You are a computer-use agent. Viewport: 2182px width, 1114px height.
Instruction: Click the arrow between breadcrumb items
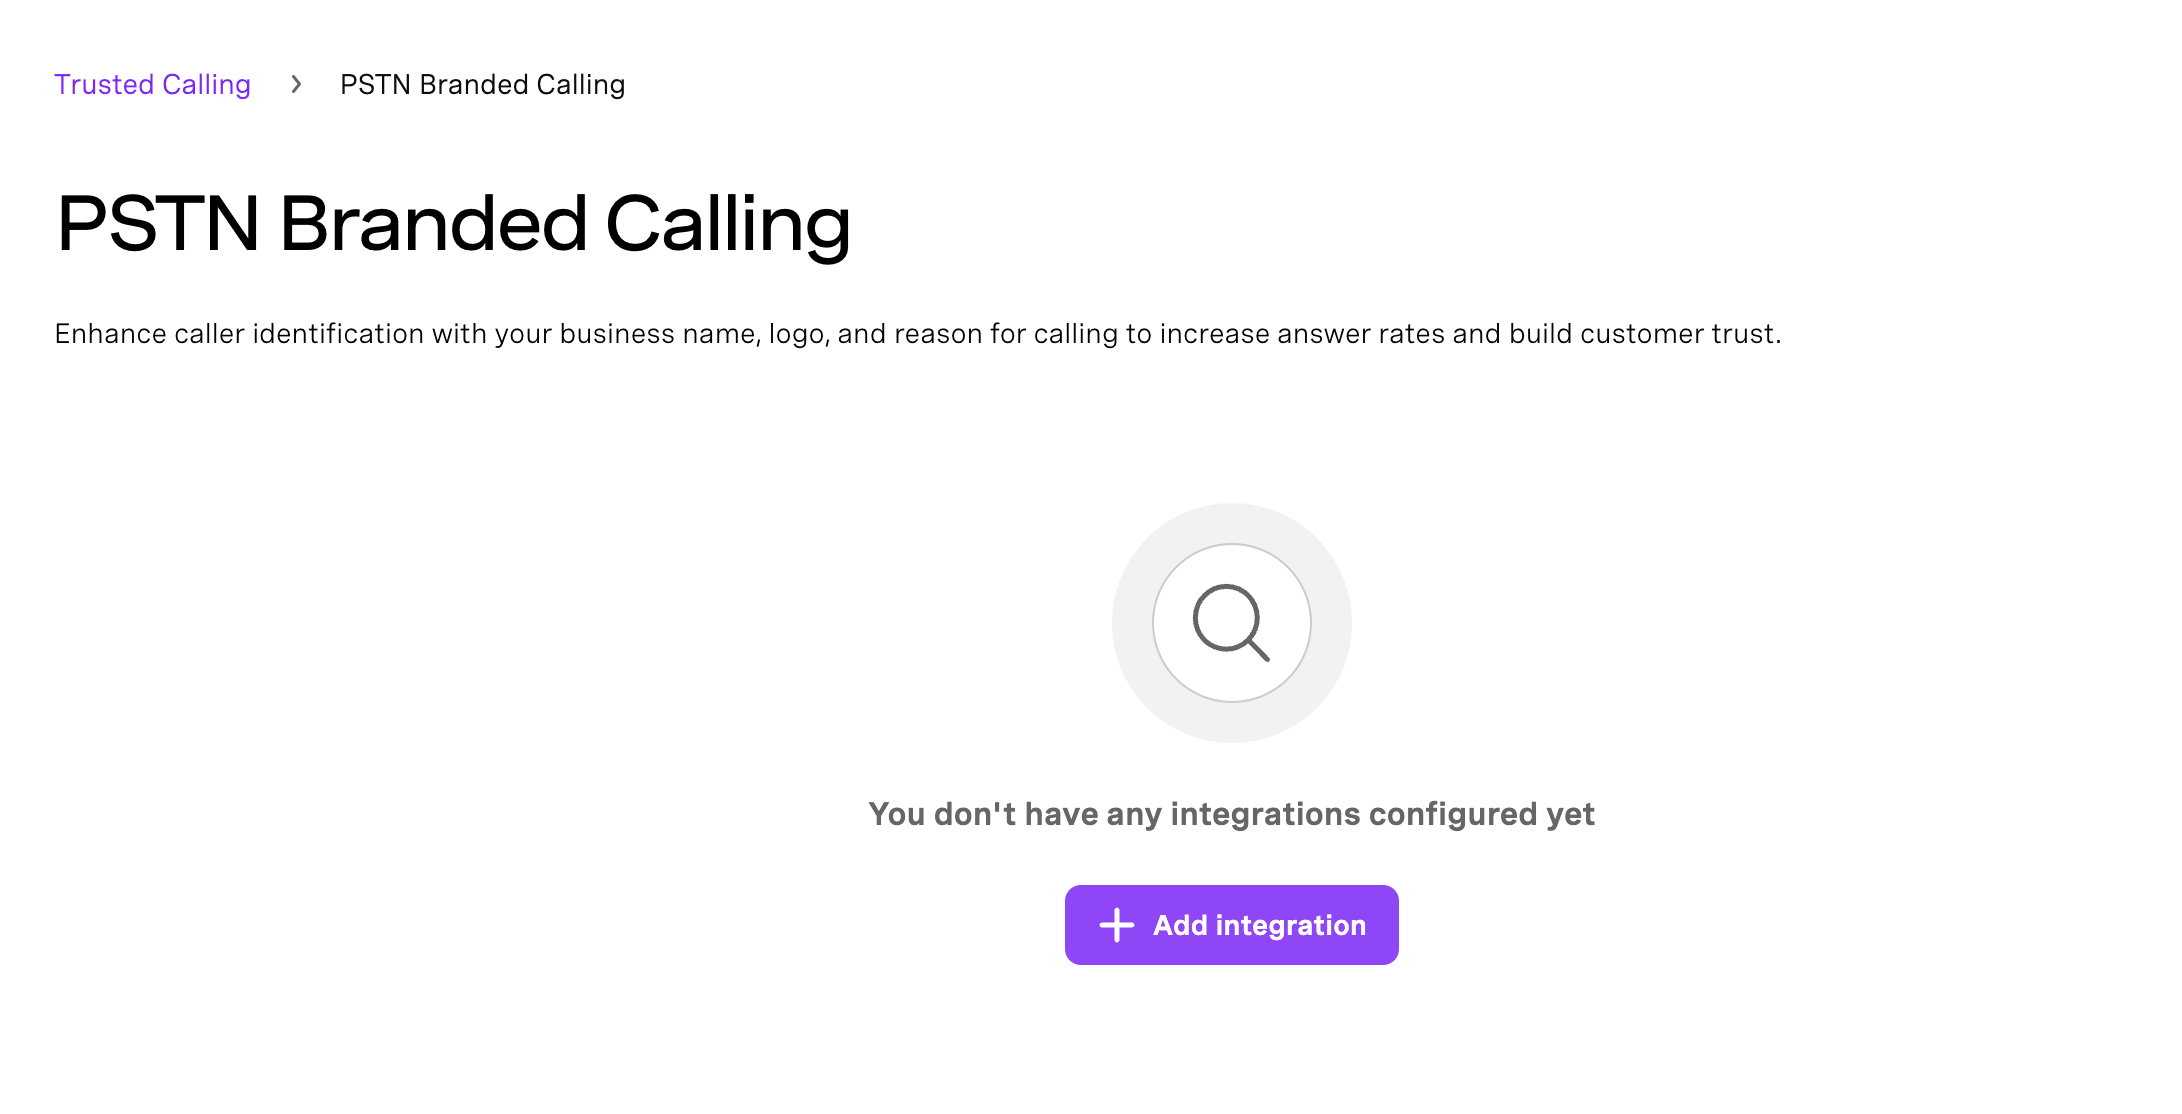coord(295,85)
